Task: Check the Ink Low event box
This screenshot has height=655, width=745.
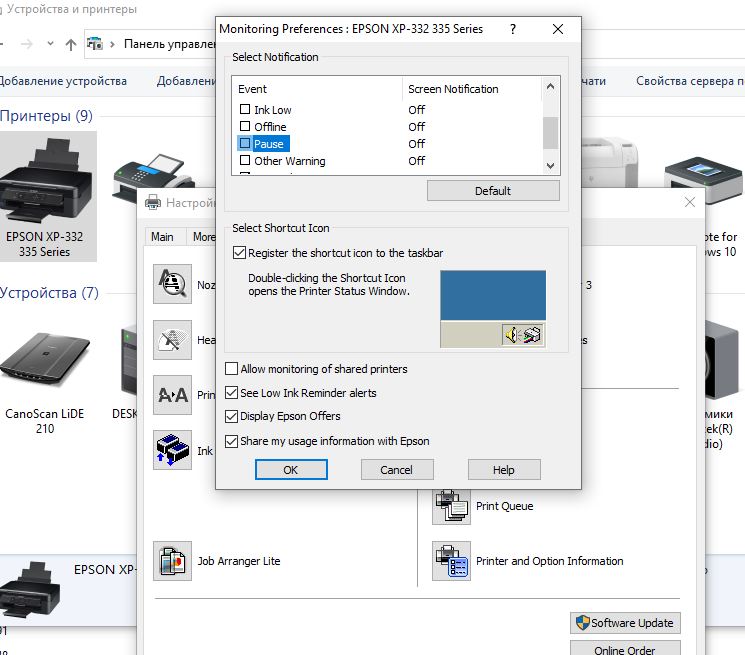Action: click(245, 109)
